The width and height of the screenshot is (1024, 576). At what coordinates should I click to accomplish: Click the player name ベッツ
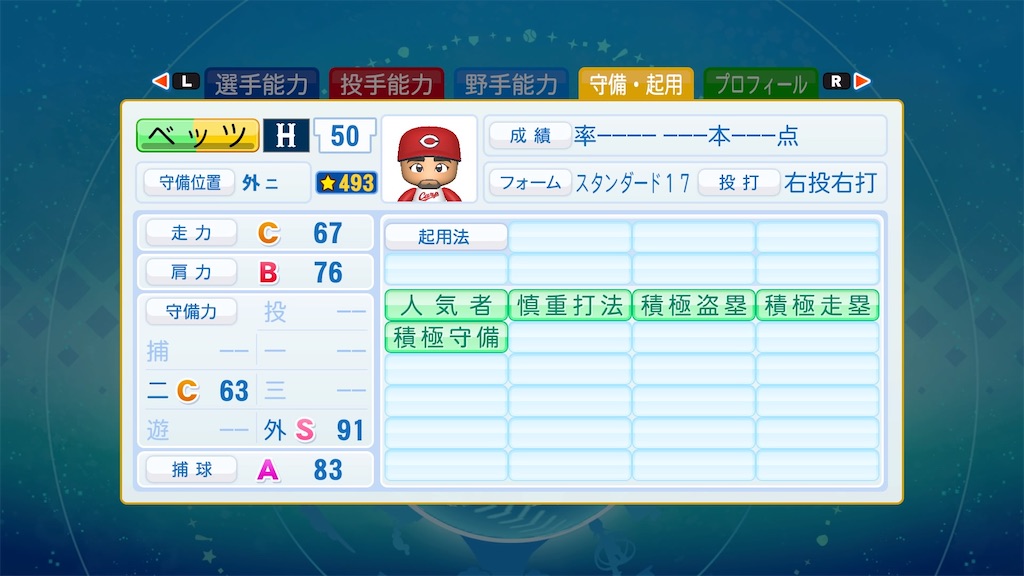coord(198,135)
